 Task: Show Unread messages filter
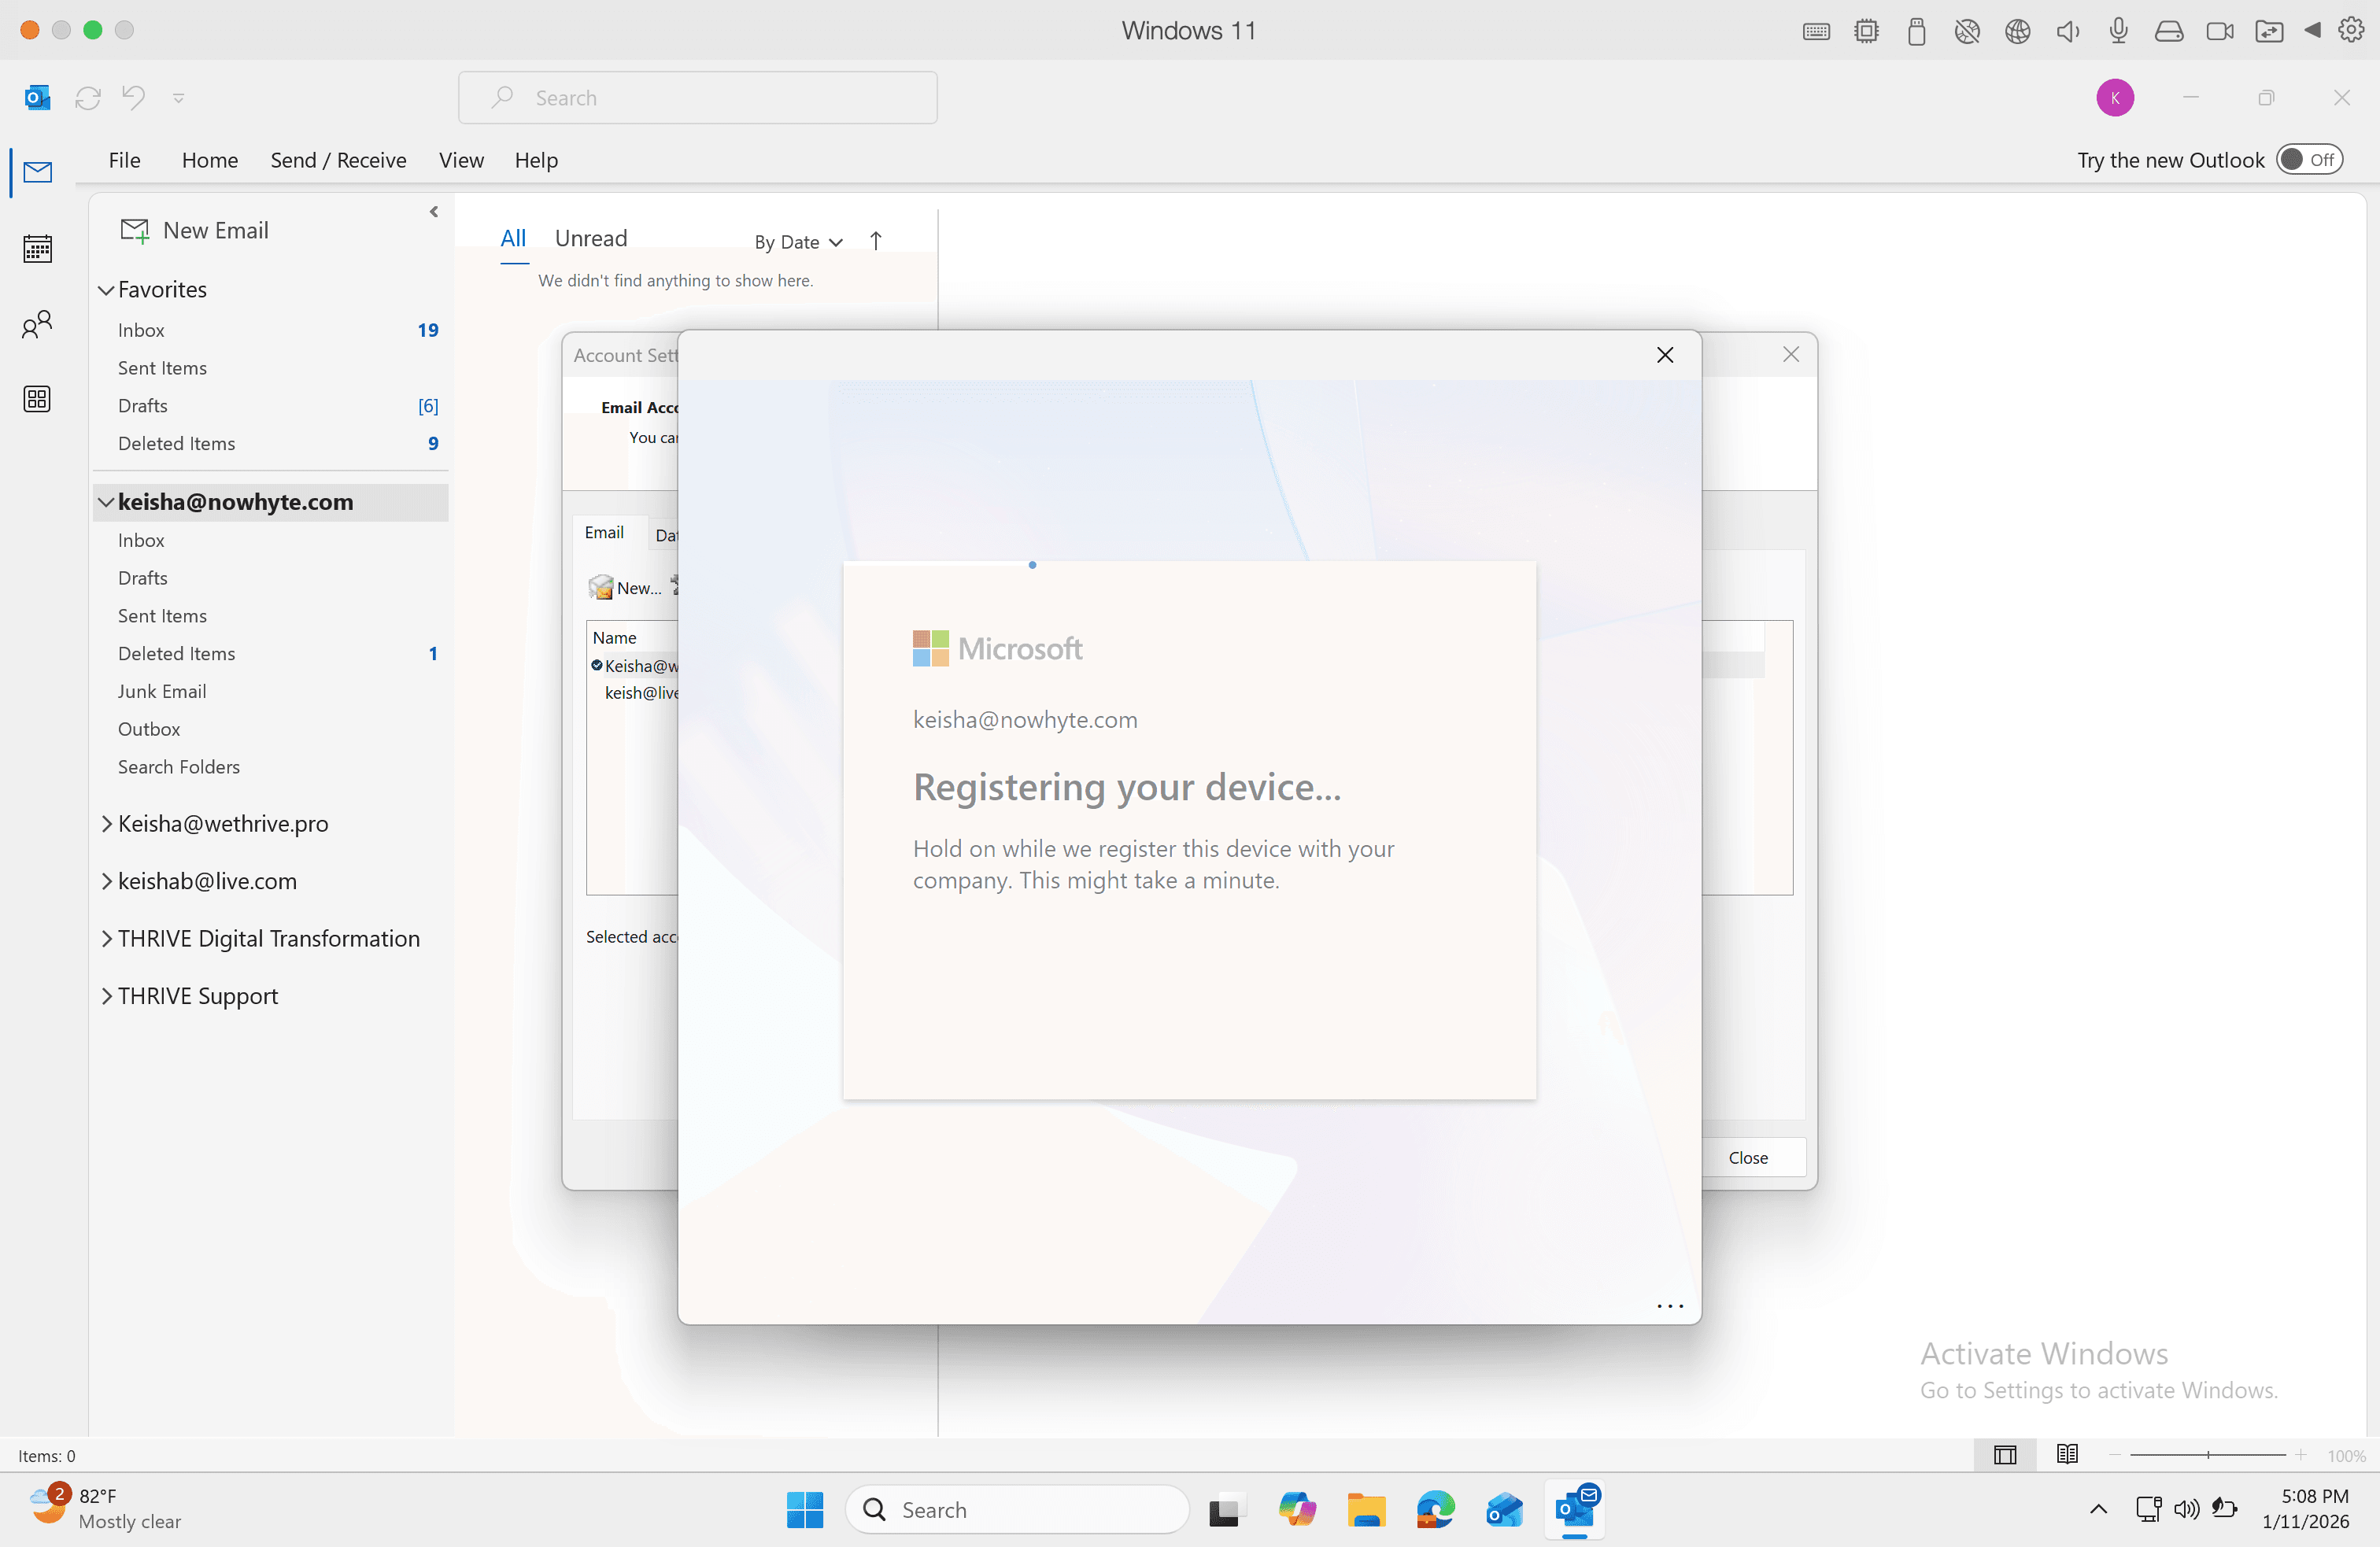[591, 238]
